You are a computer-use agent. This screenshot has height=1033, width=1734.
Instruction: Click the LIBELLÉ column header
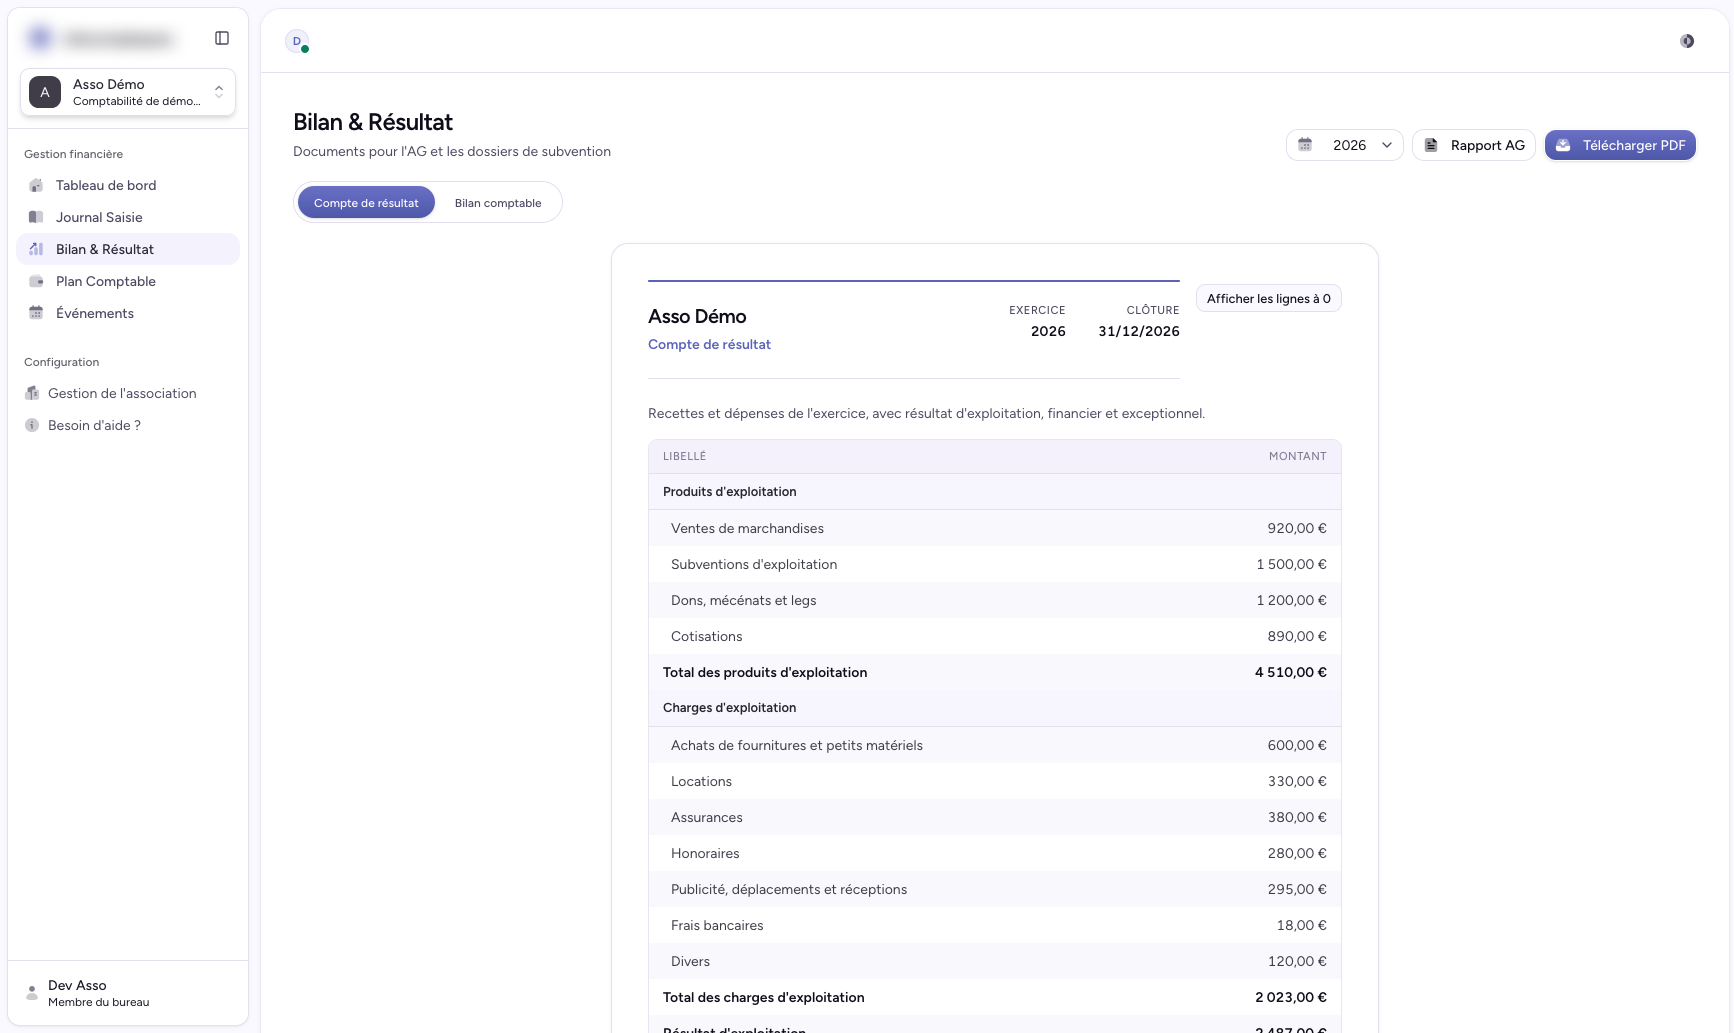(x=684, y=456)
